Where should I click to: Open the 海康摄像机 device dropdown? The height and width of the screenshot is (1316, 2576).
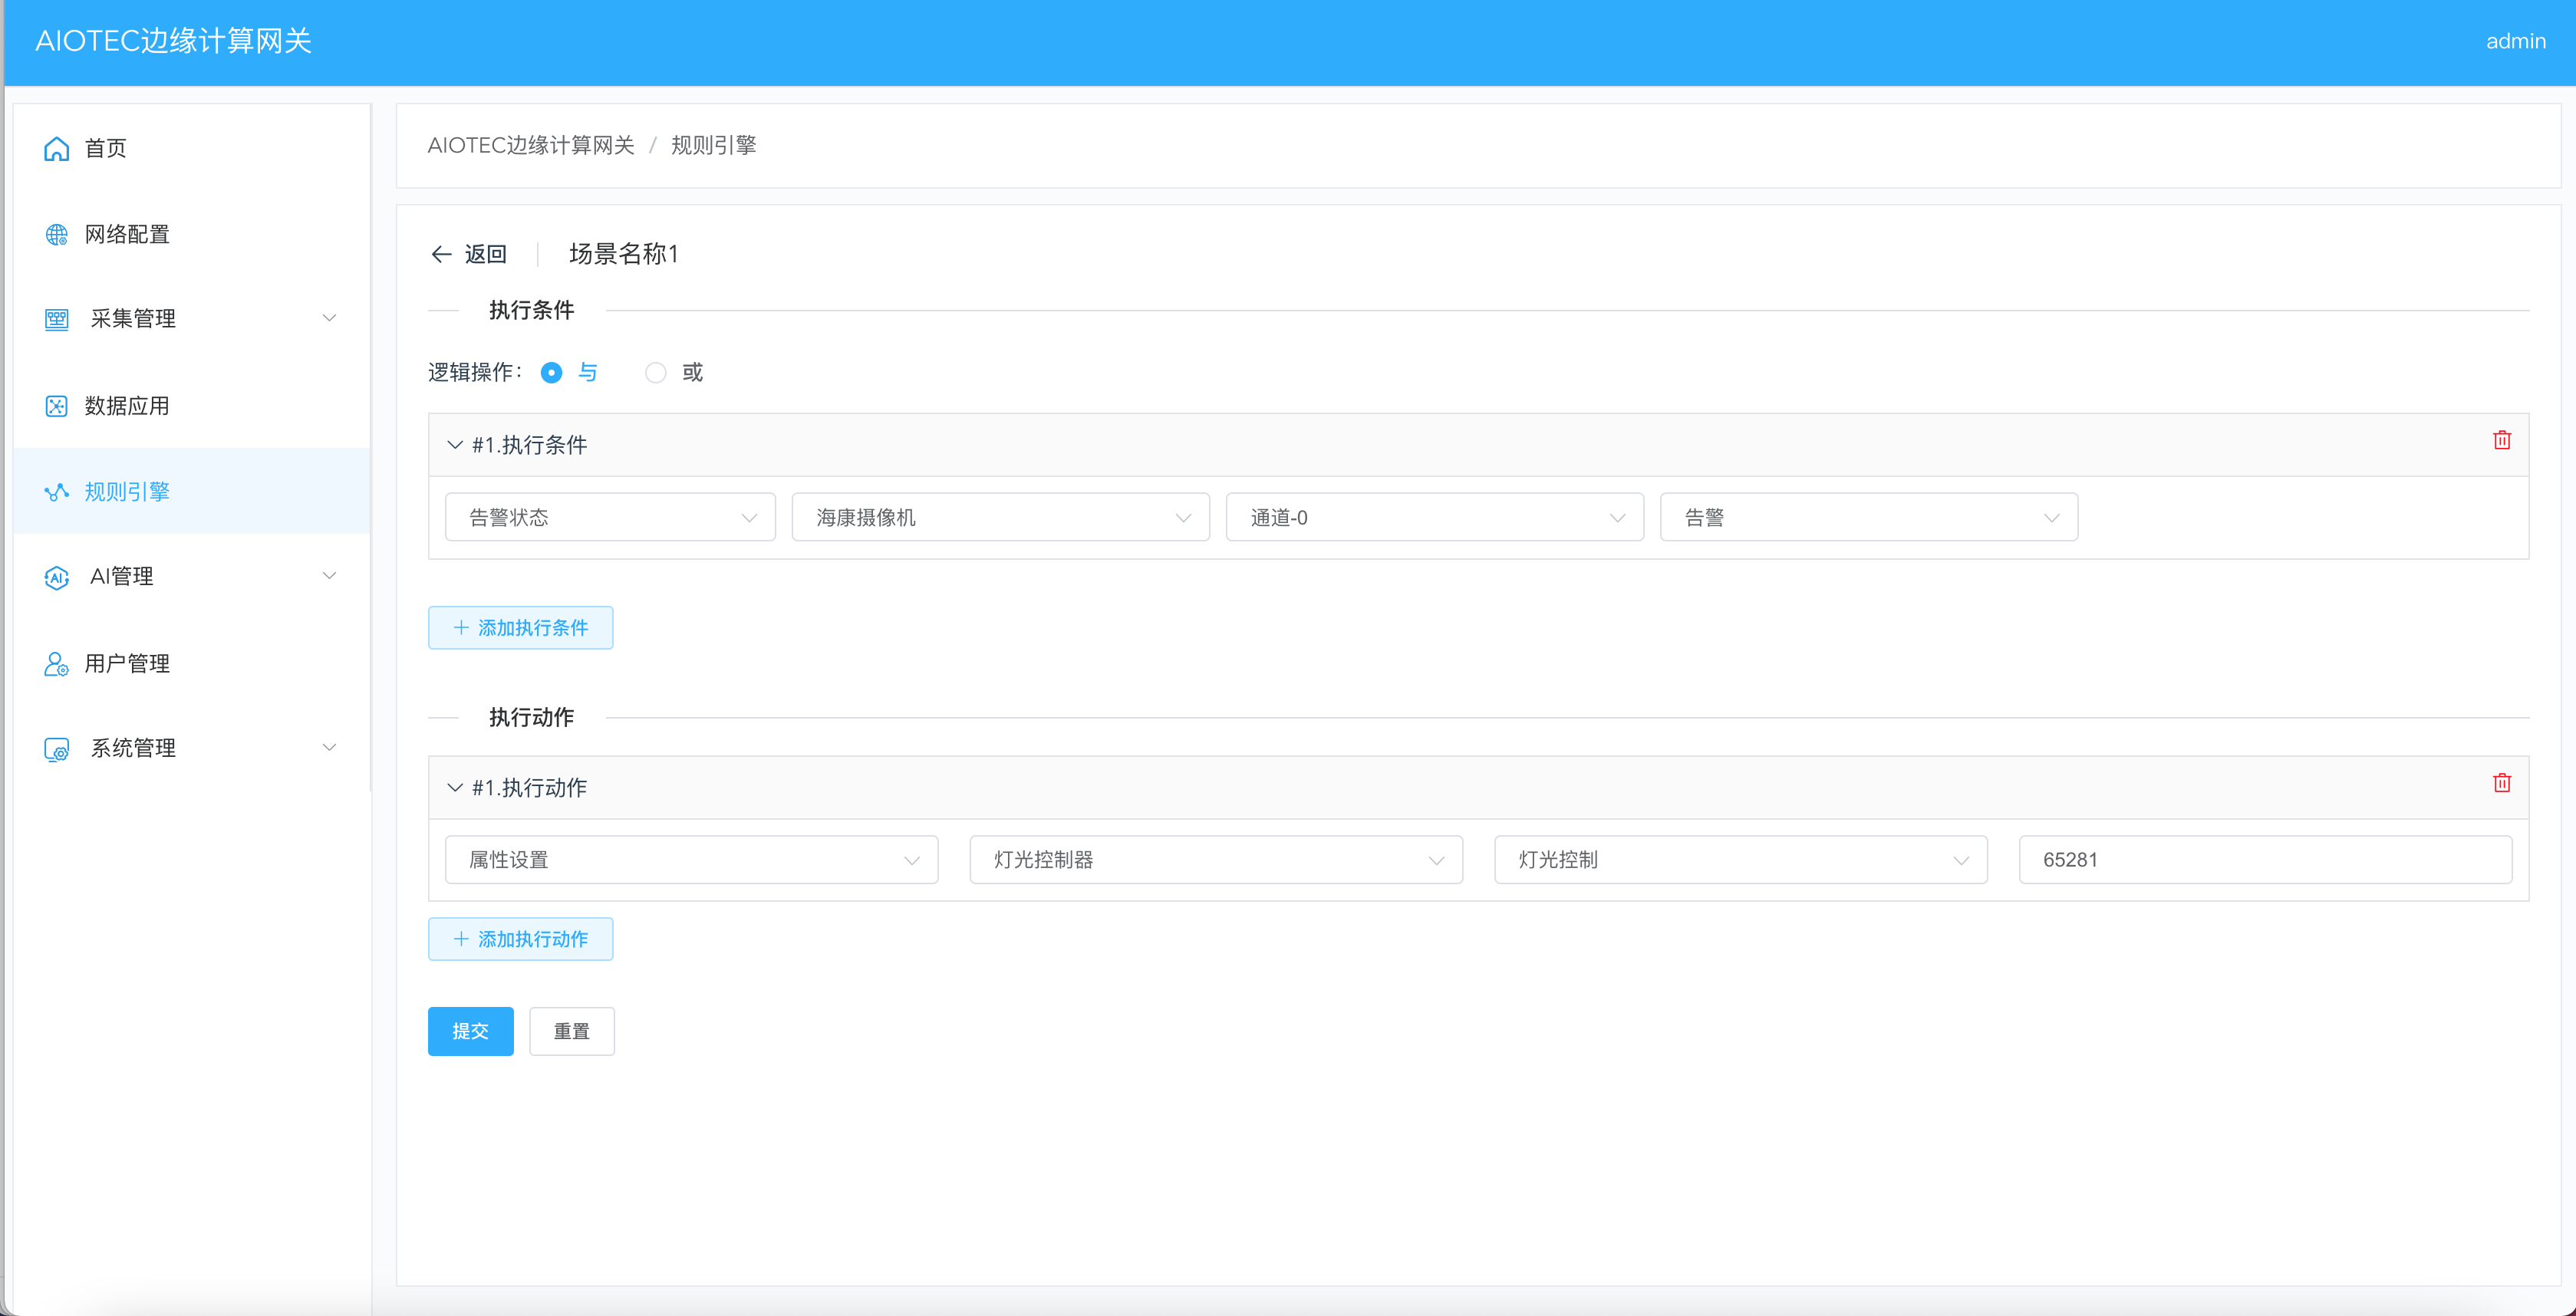click(x=1001, y=517)
